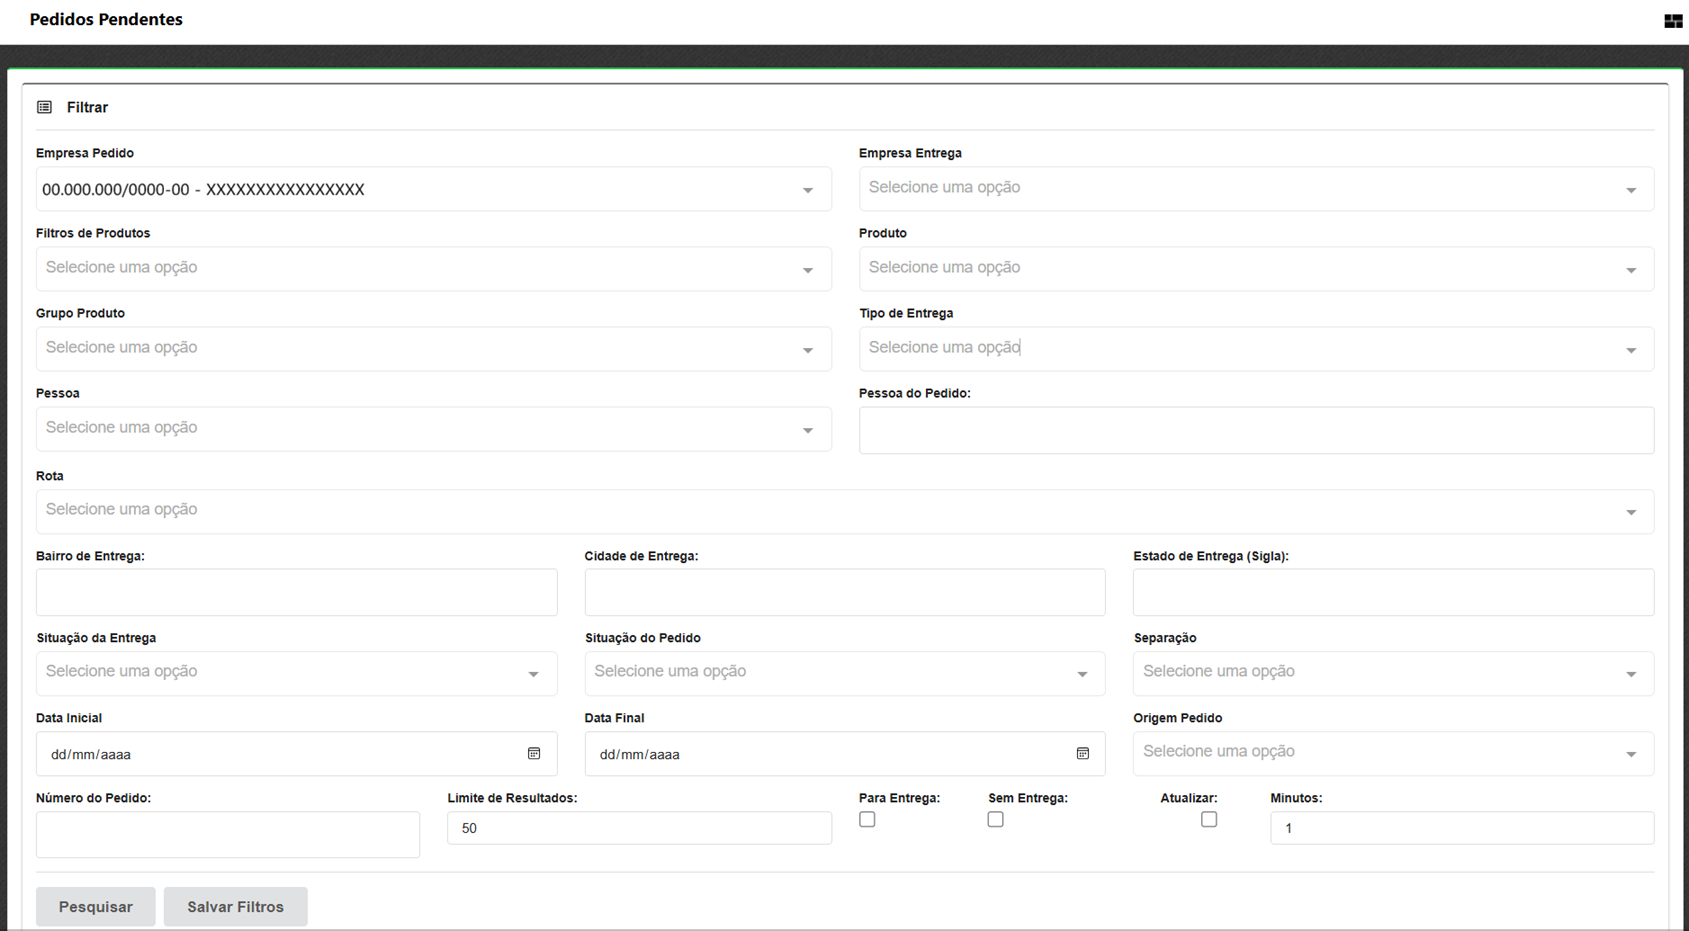The width and height of the screenshot is (1689, 931).
Task: Toggle the Atualizar checkbox
Action: [x=1209, y=820]
